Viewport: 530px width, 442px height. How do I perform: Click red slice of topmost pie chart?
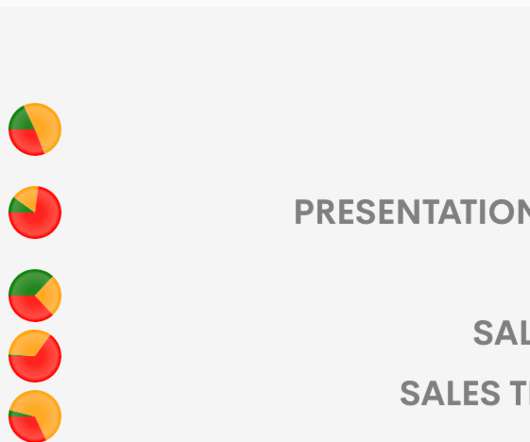[x=25, y=142]
